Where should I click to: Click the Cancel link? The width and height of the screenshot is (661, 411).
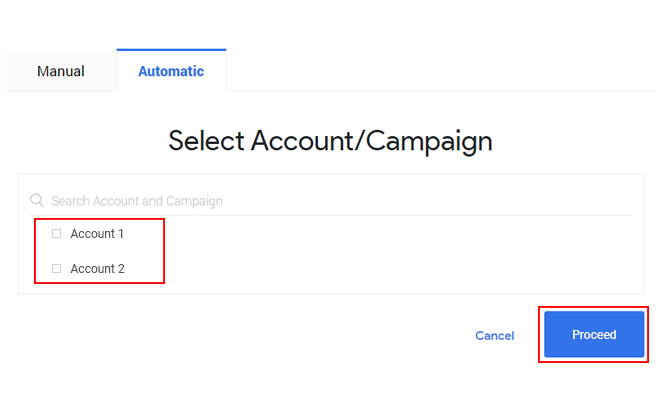[494, 336]
